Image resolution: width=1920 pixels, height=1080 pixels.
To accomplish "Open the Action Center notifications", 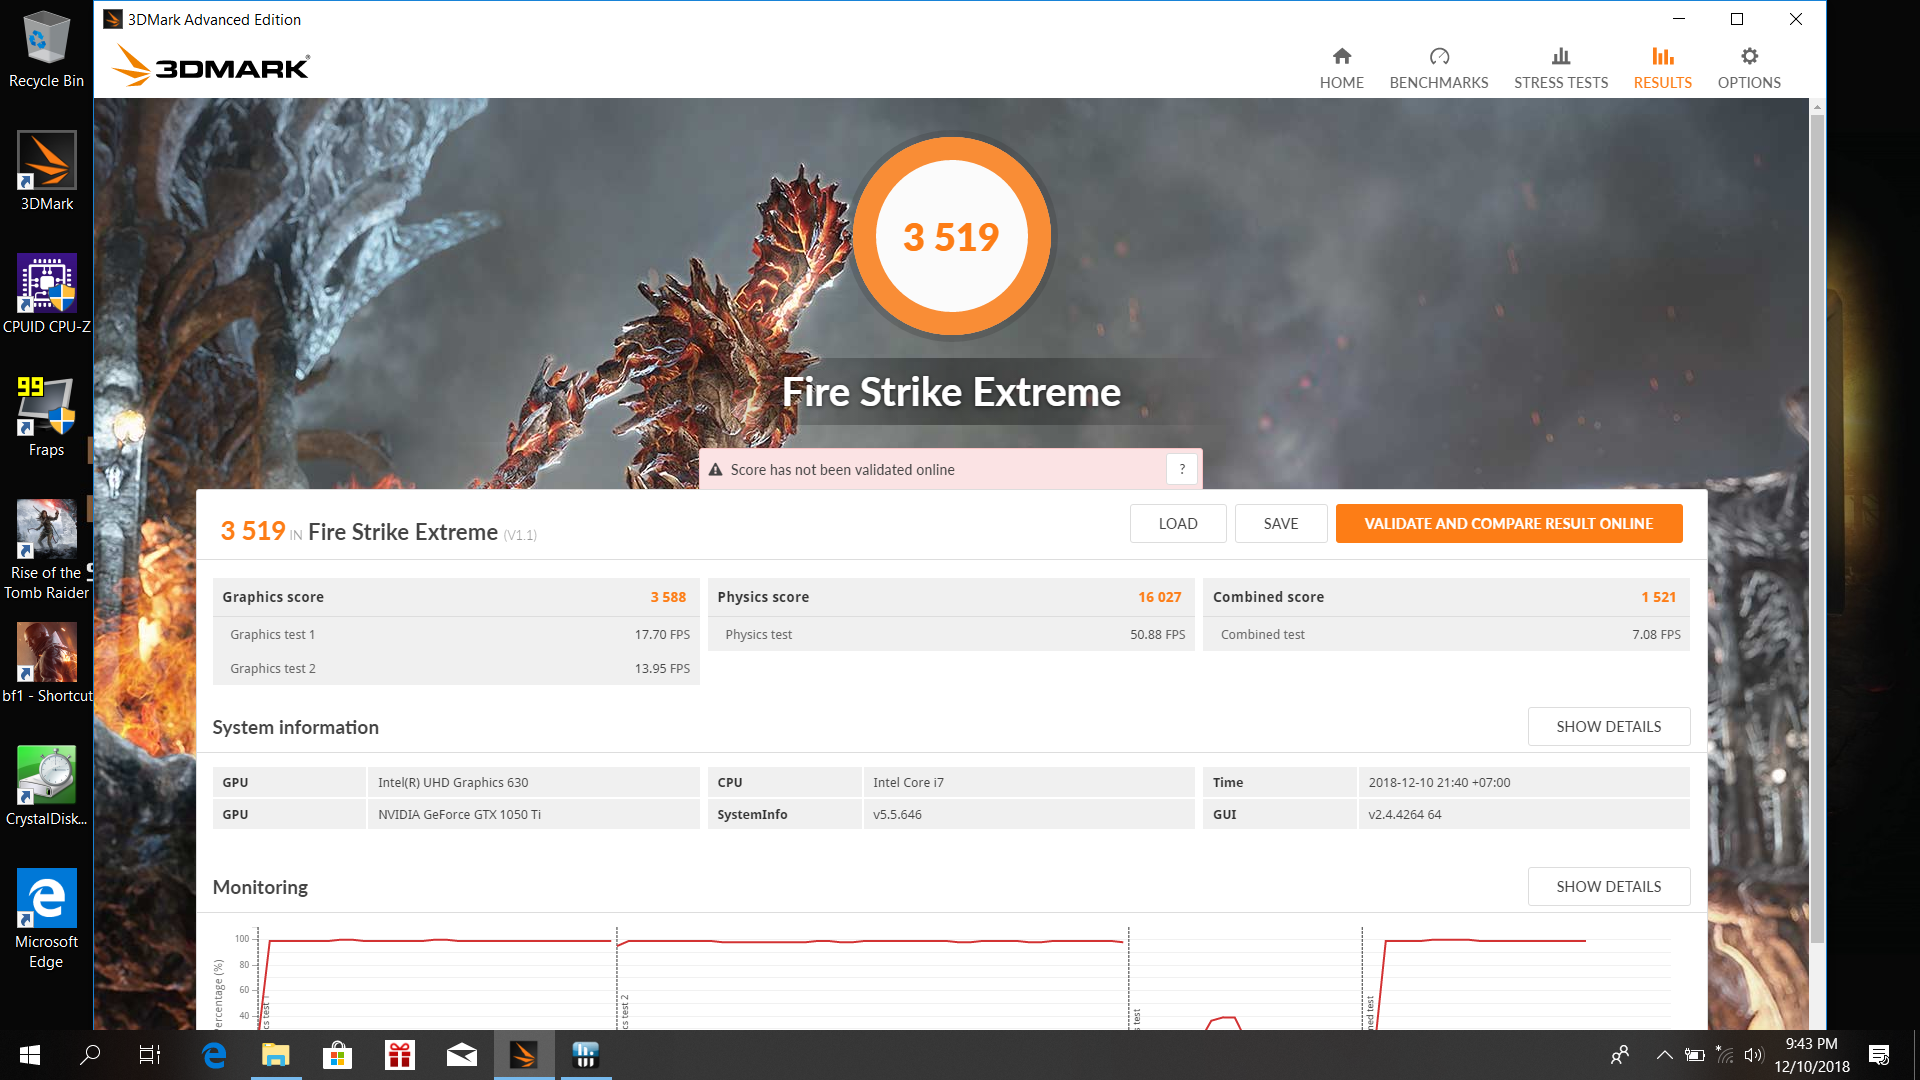I will pos(1879,1055).
